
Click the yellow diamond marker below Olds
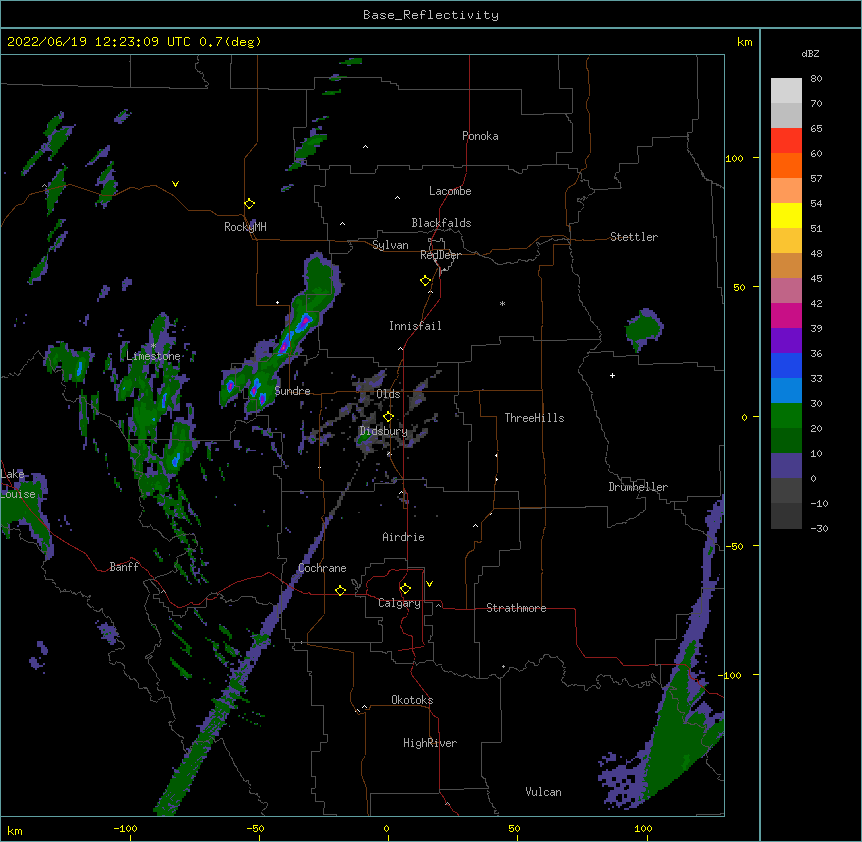coord(388,416)
